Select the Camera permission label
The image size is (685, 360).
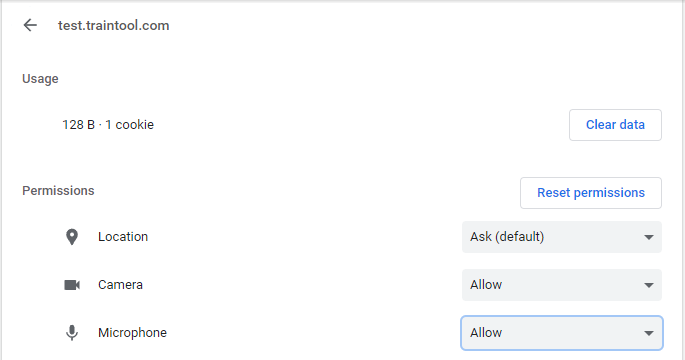click(x=120, y=285)
